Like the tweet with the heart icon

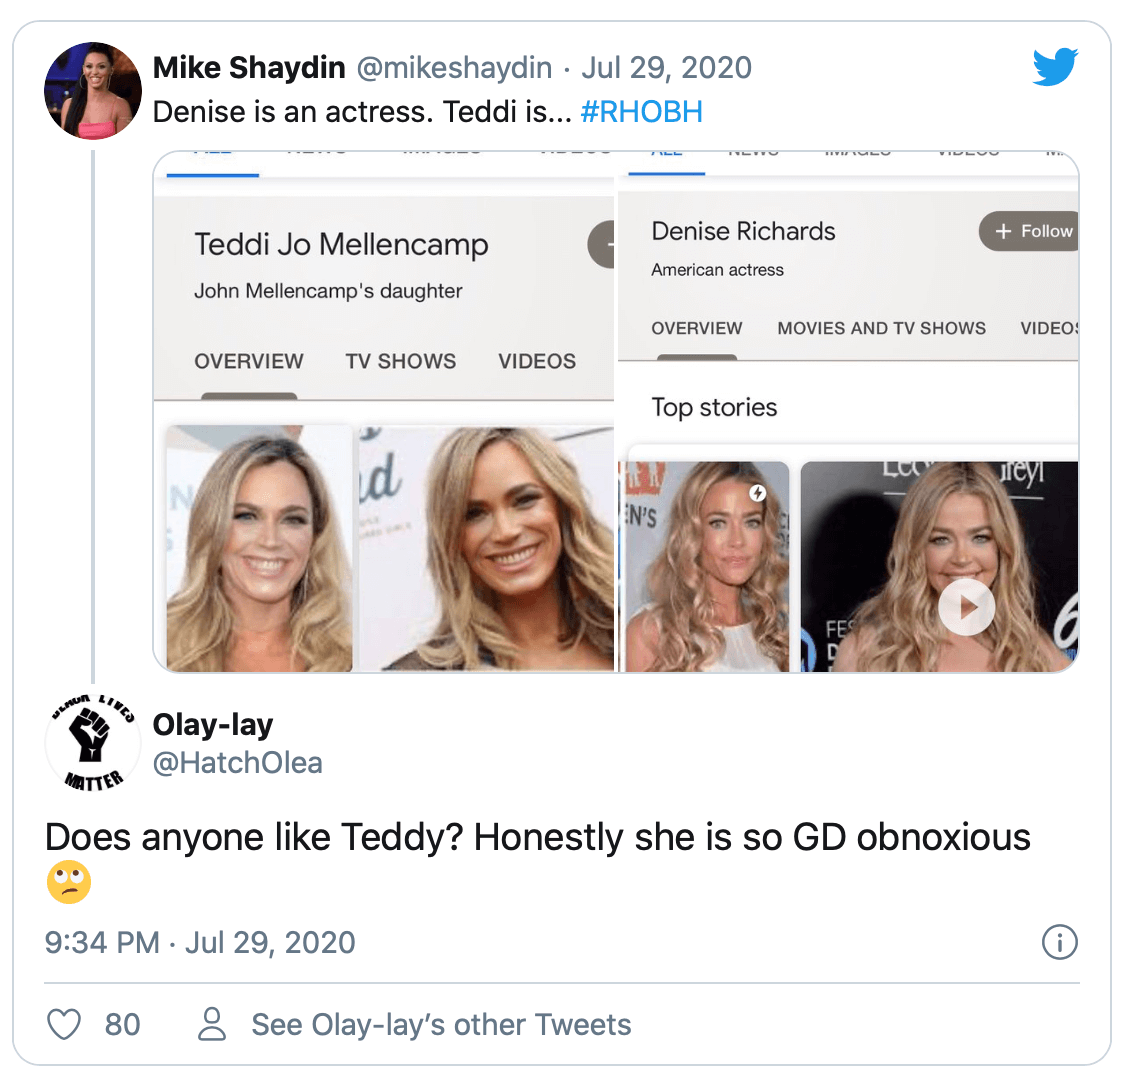click(65, 1024)
